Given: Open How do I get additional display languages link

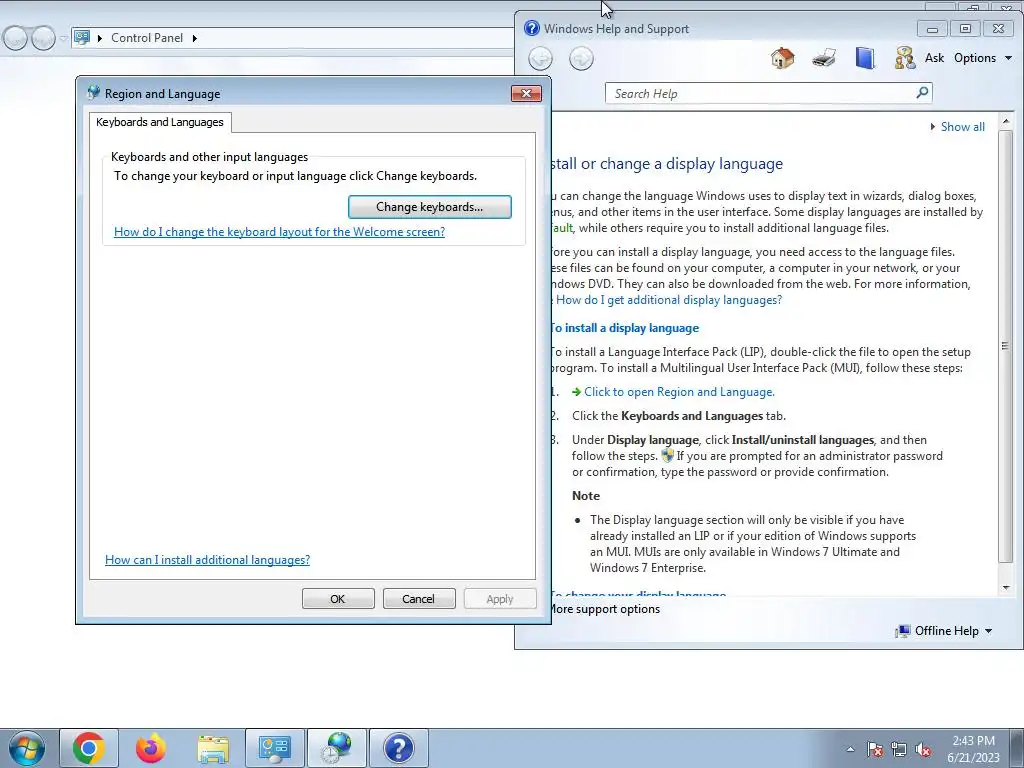Looking at the screenshot, I should coord(669,300).
